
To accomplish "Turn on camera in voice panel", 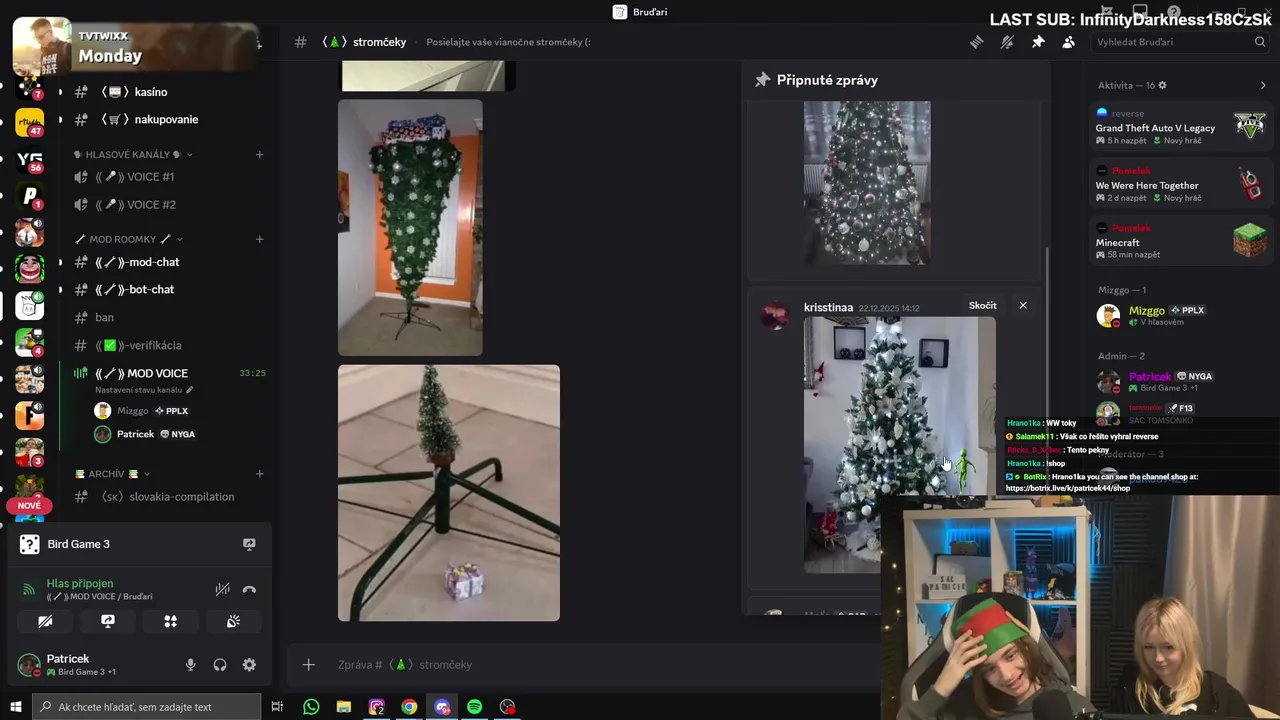I will pyautogui.click(x=45, y=621).
